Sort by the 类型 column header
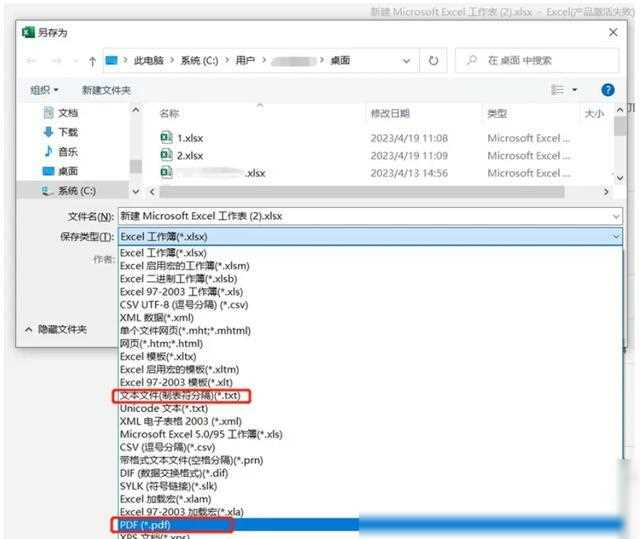The image size is (640, 539). (497, 113)
